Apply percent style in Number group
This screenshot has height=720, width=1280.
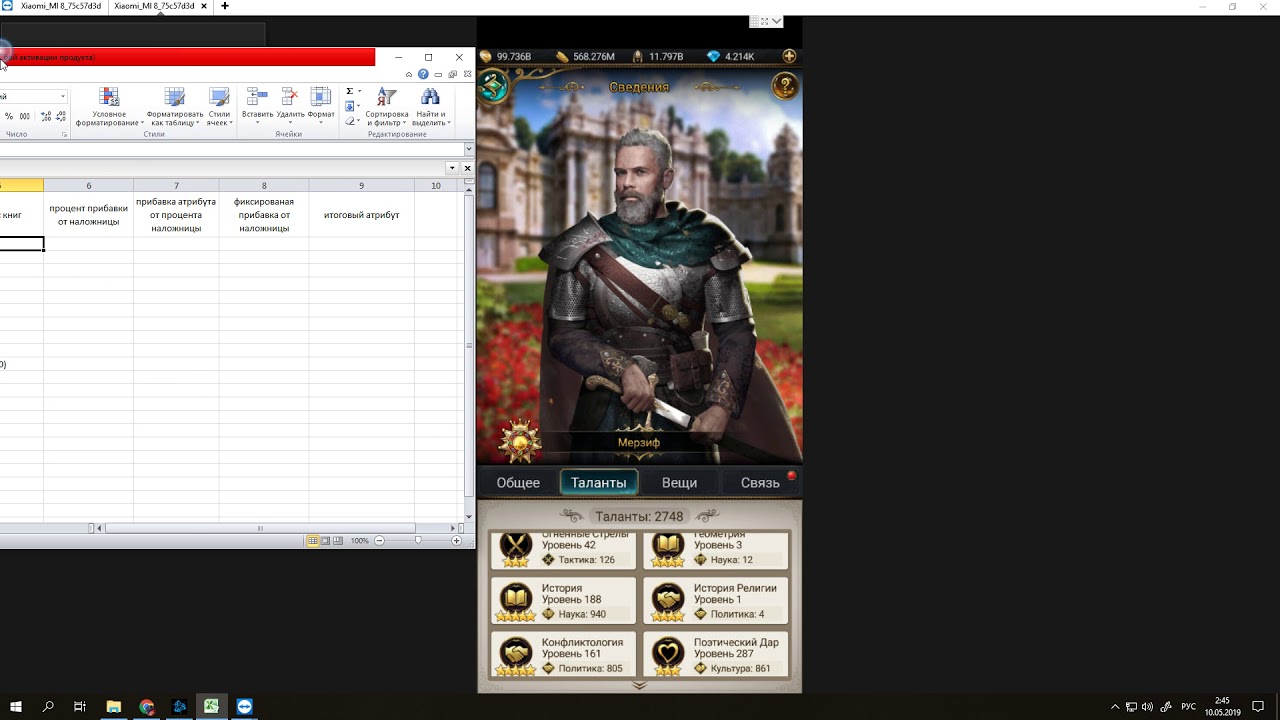9,117
